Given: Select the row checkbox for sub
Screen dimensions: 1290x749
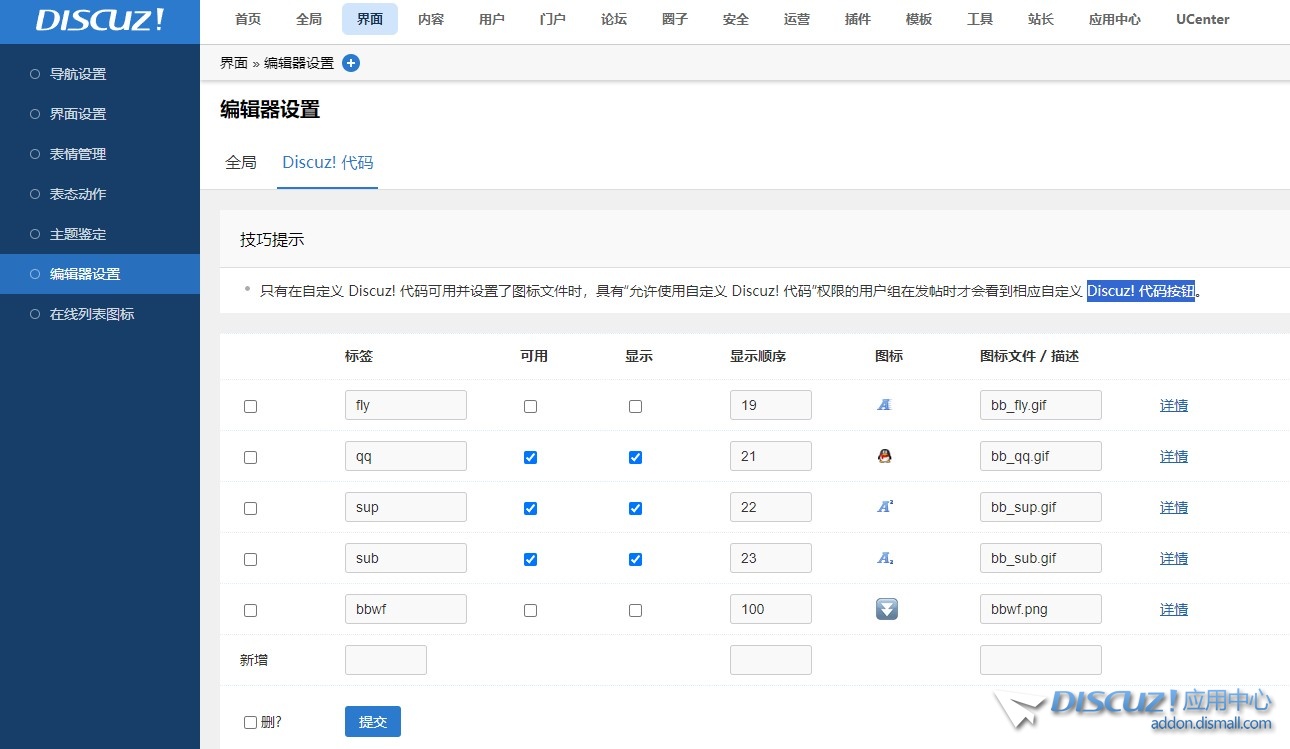Looking at the screenshot, I should click(250, 560).
